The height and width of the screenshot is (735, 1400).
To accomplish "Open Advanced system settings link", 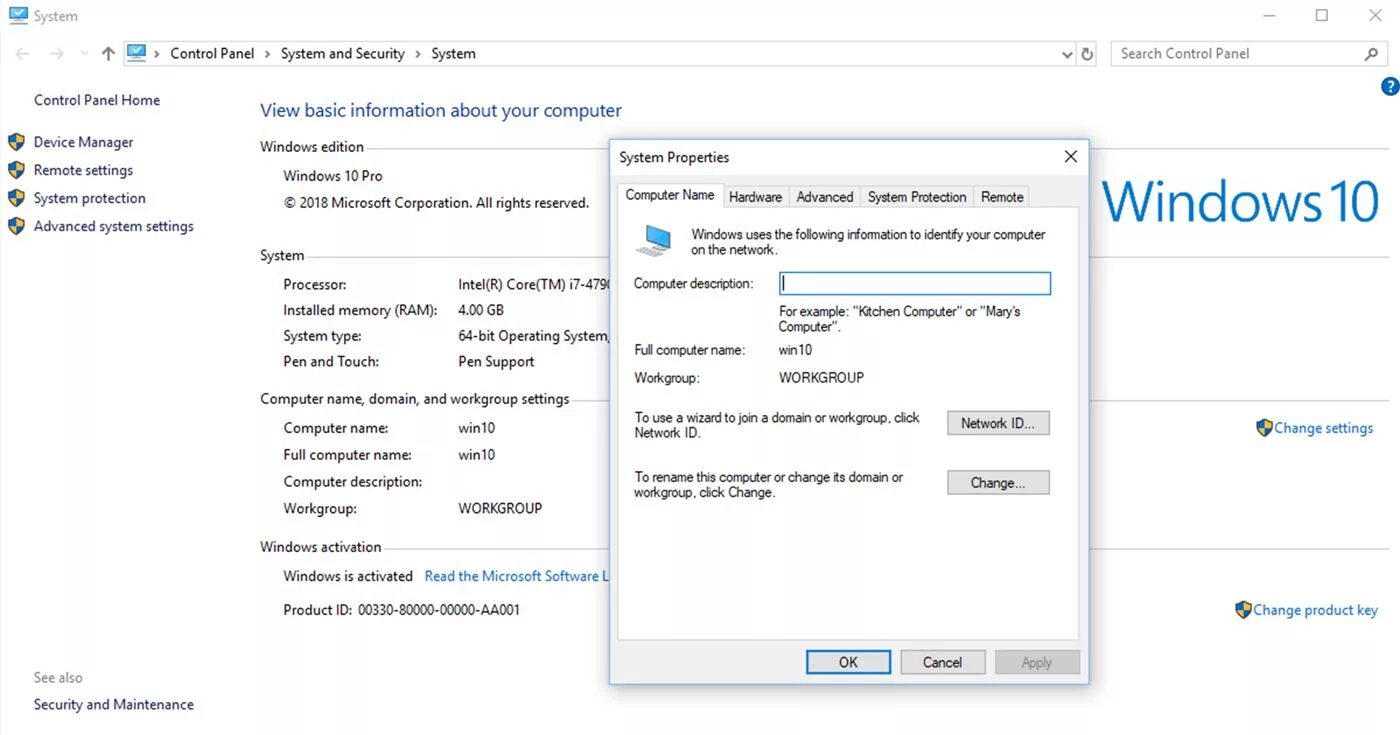I will click(113, 226).
